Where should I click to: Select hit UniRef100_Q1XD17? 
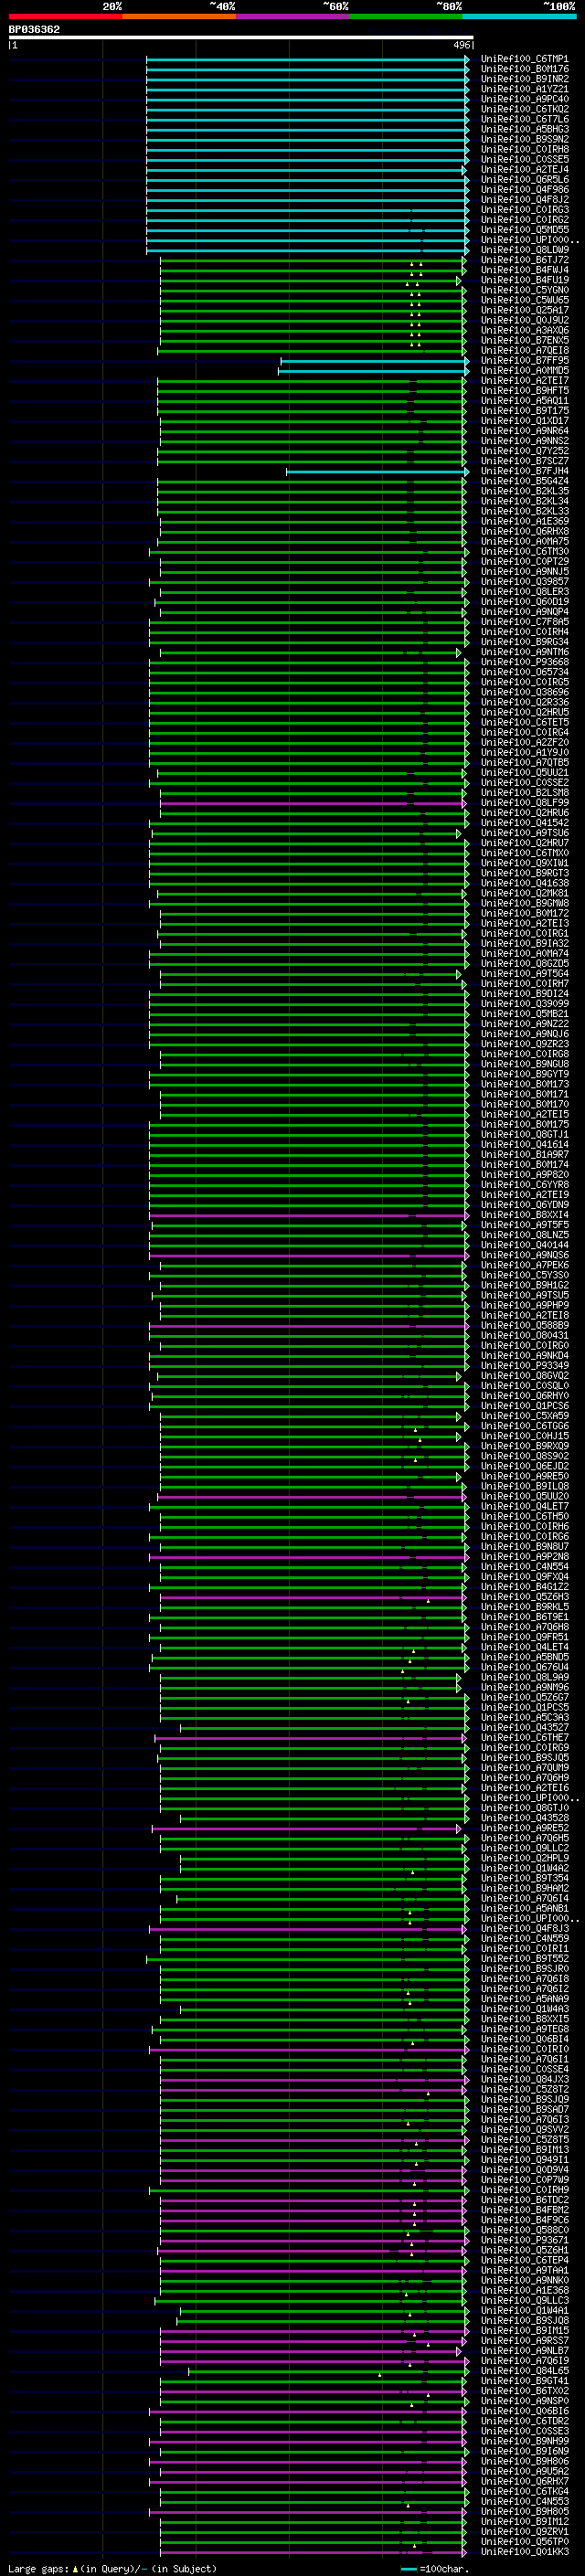point(524,420)
